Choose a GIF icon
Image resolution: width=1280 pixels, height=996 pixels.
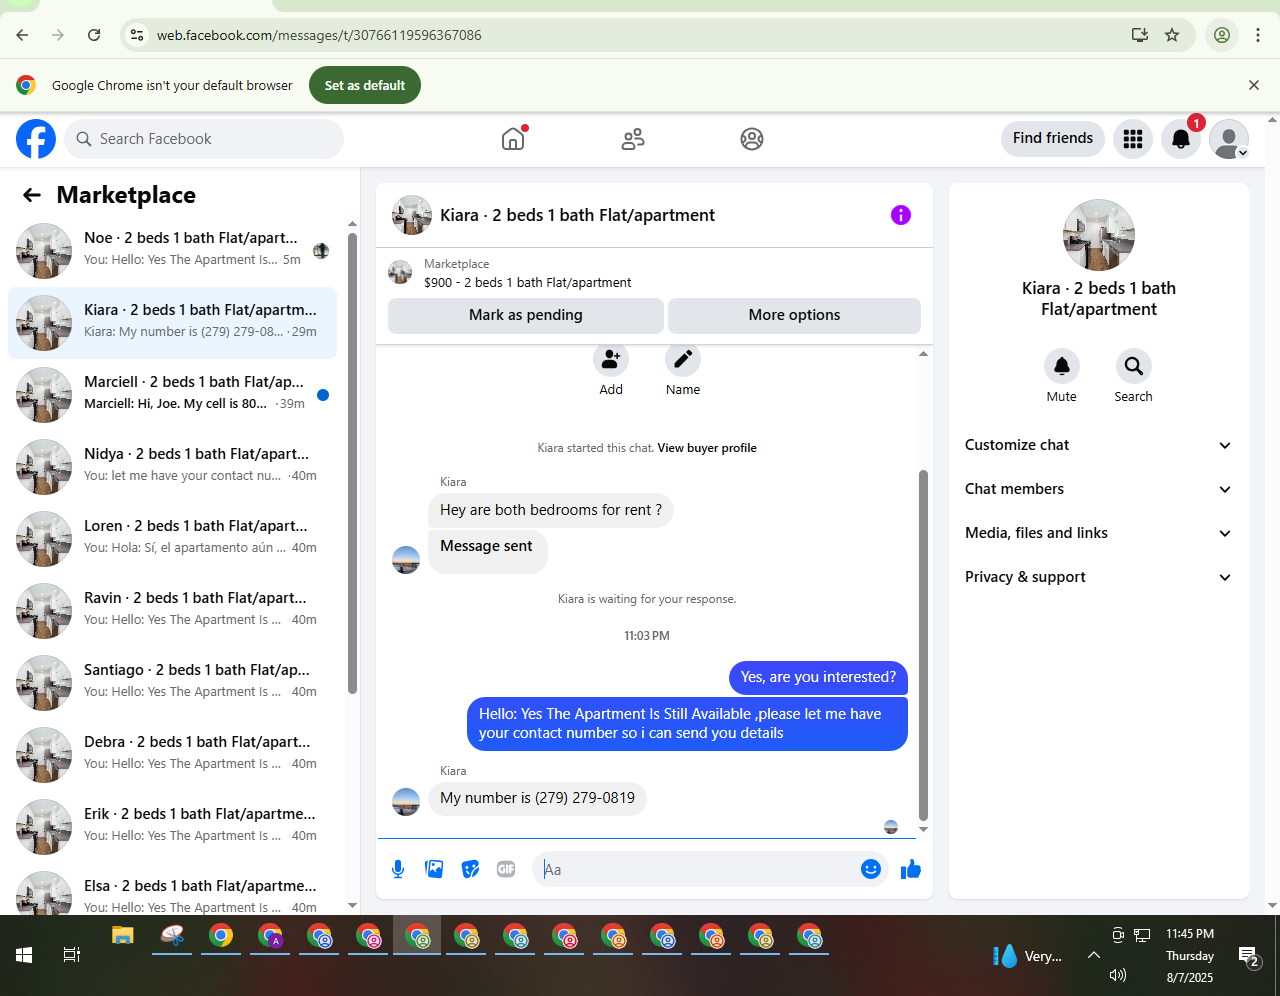tap(506, 869)
